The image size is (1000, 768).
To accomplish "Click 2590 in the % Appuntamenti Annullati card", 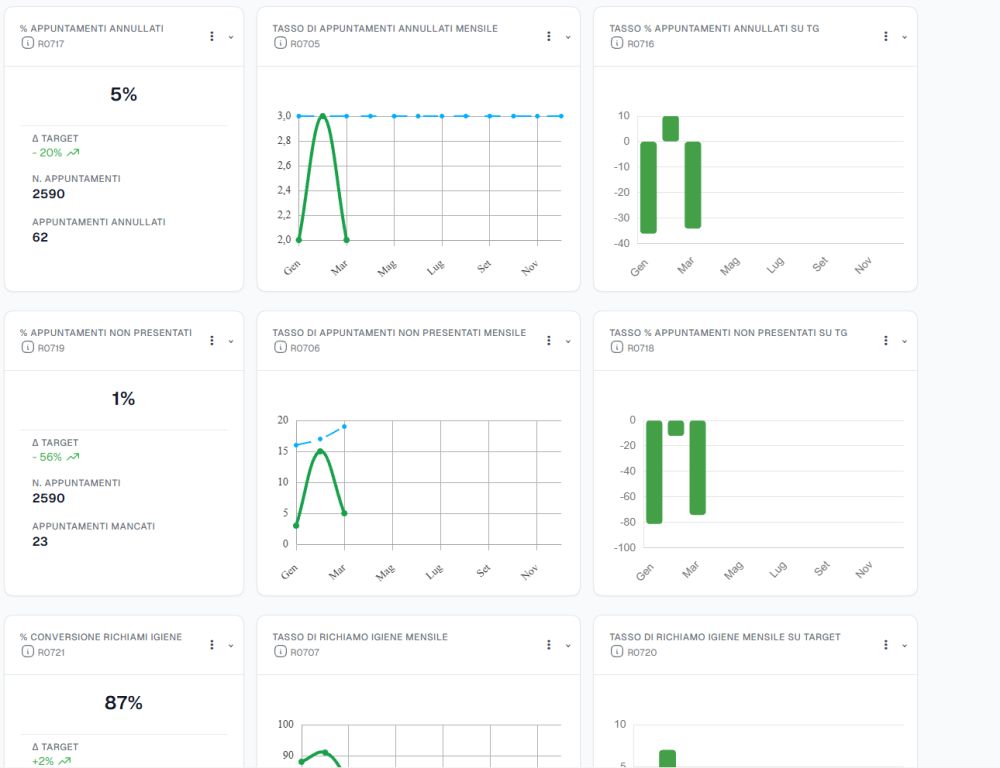I will click(x=48, y=194).
